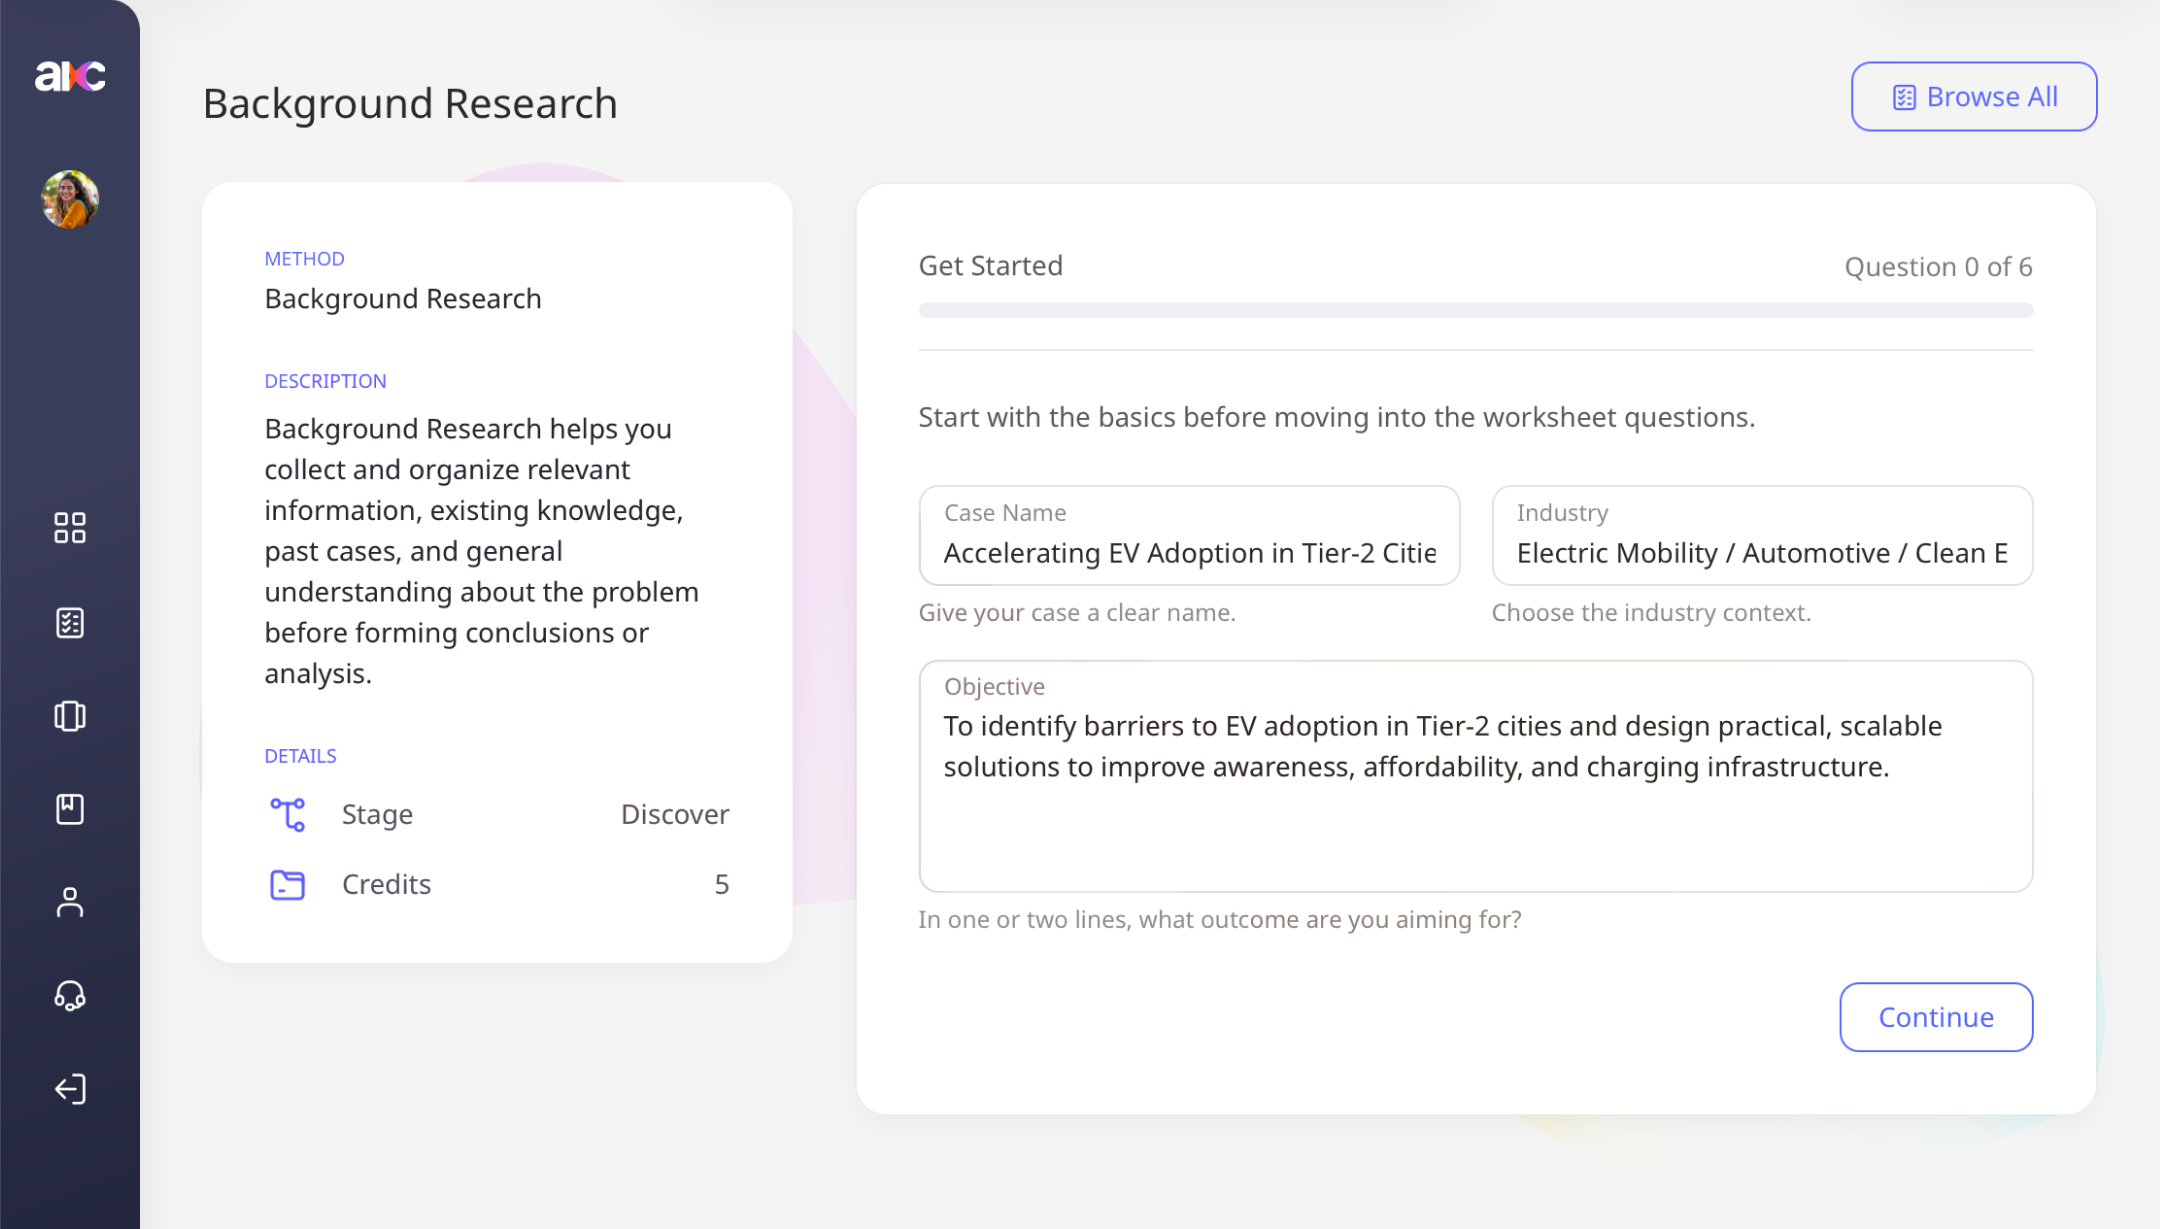The width and height of the screenshot is (2160, 1229).
Task: Open the profile person icon in sidebar
Action: coord(70,901)
